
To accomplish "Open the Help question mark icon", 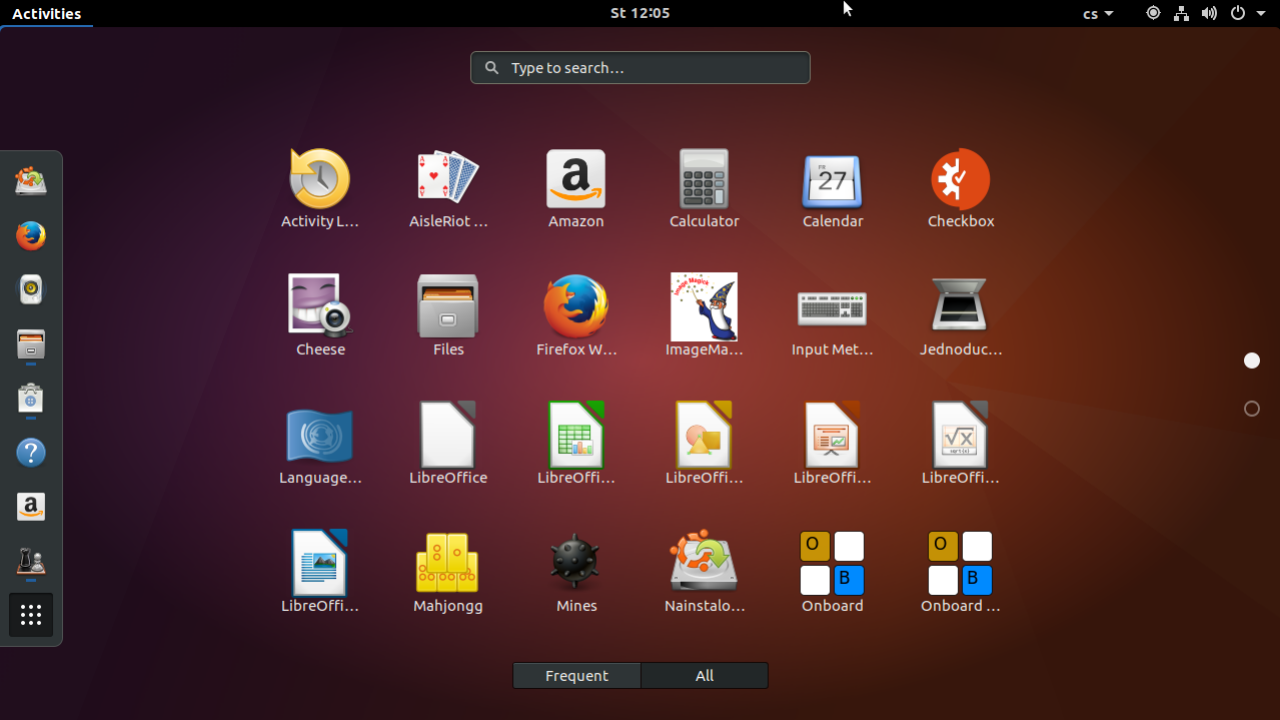I will pyautogui.click(x=31, y=453).
